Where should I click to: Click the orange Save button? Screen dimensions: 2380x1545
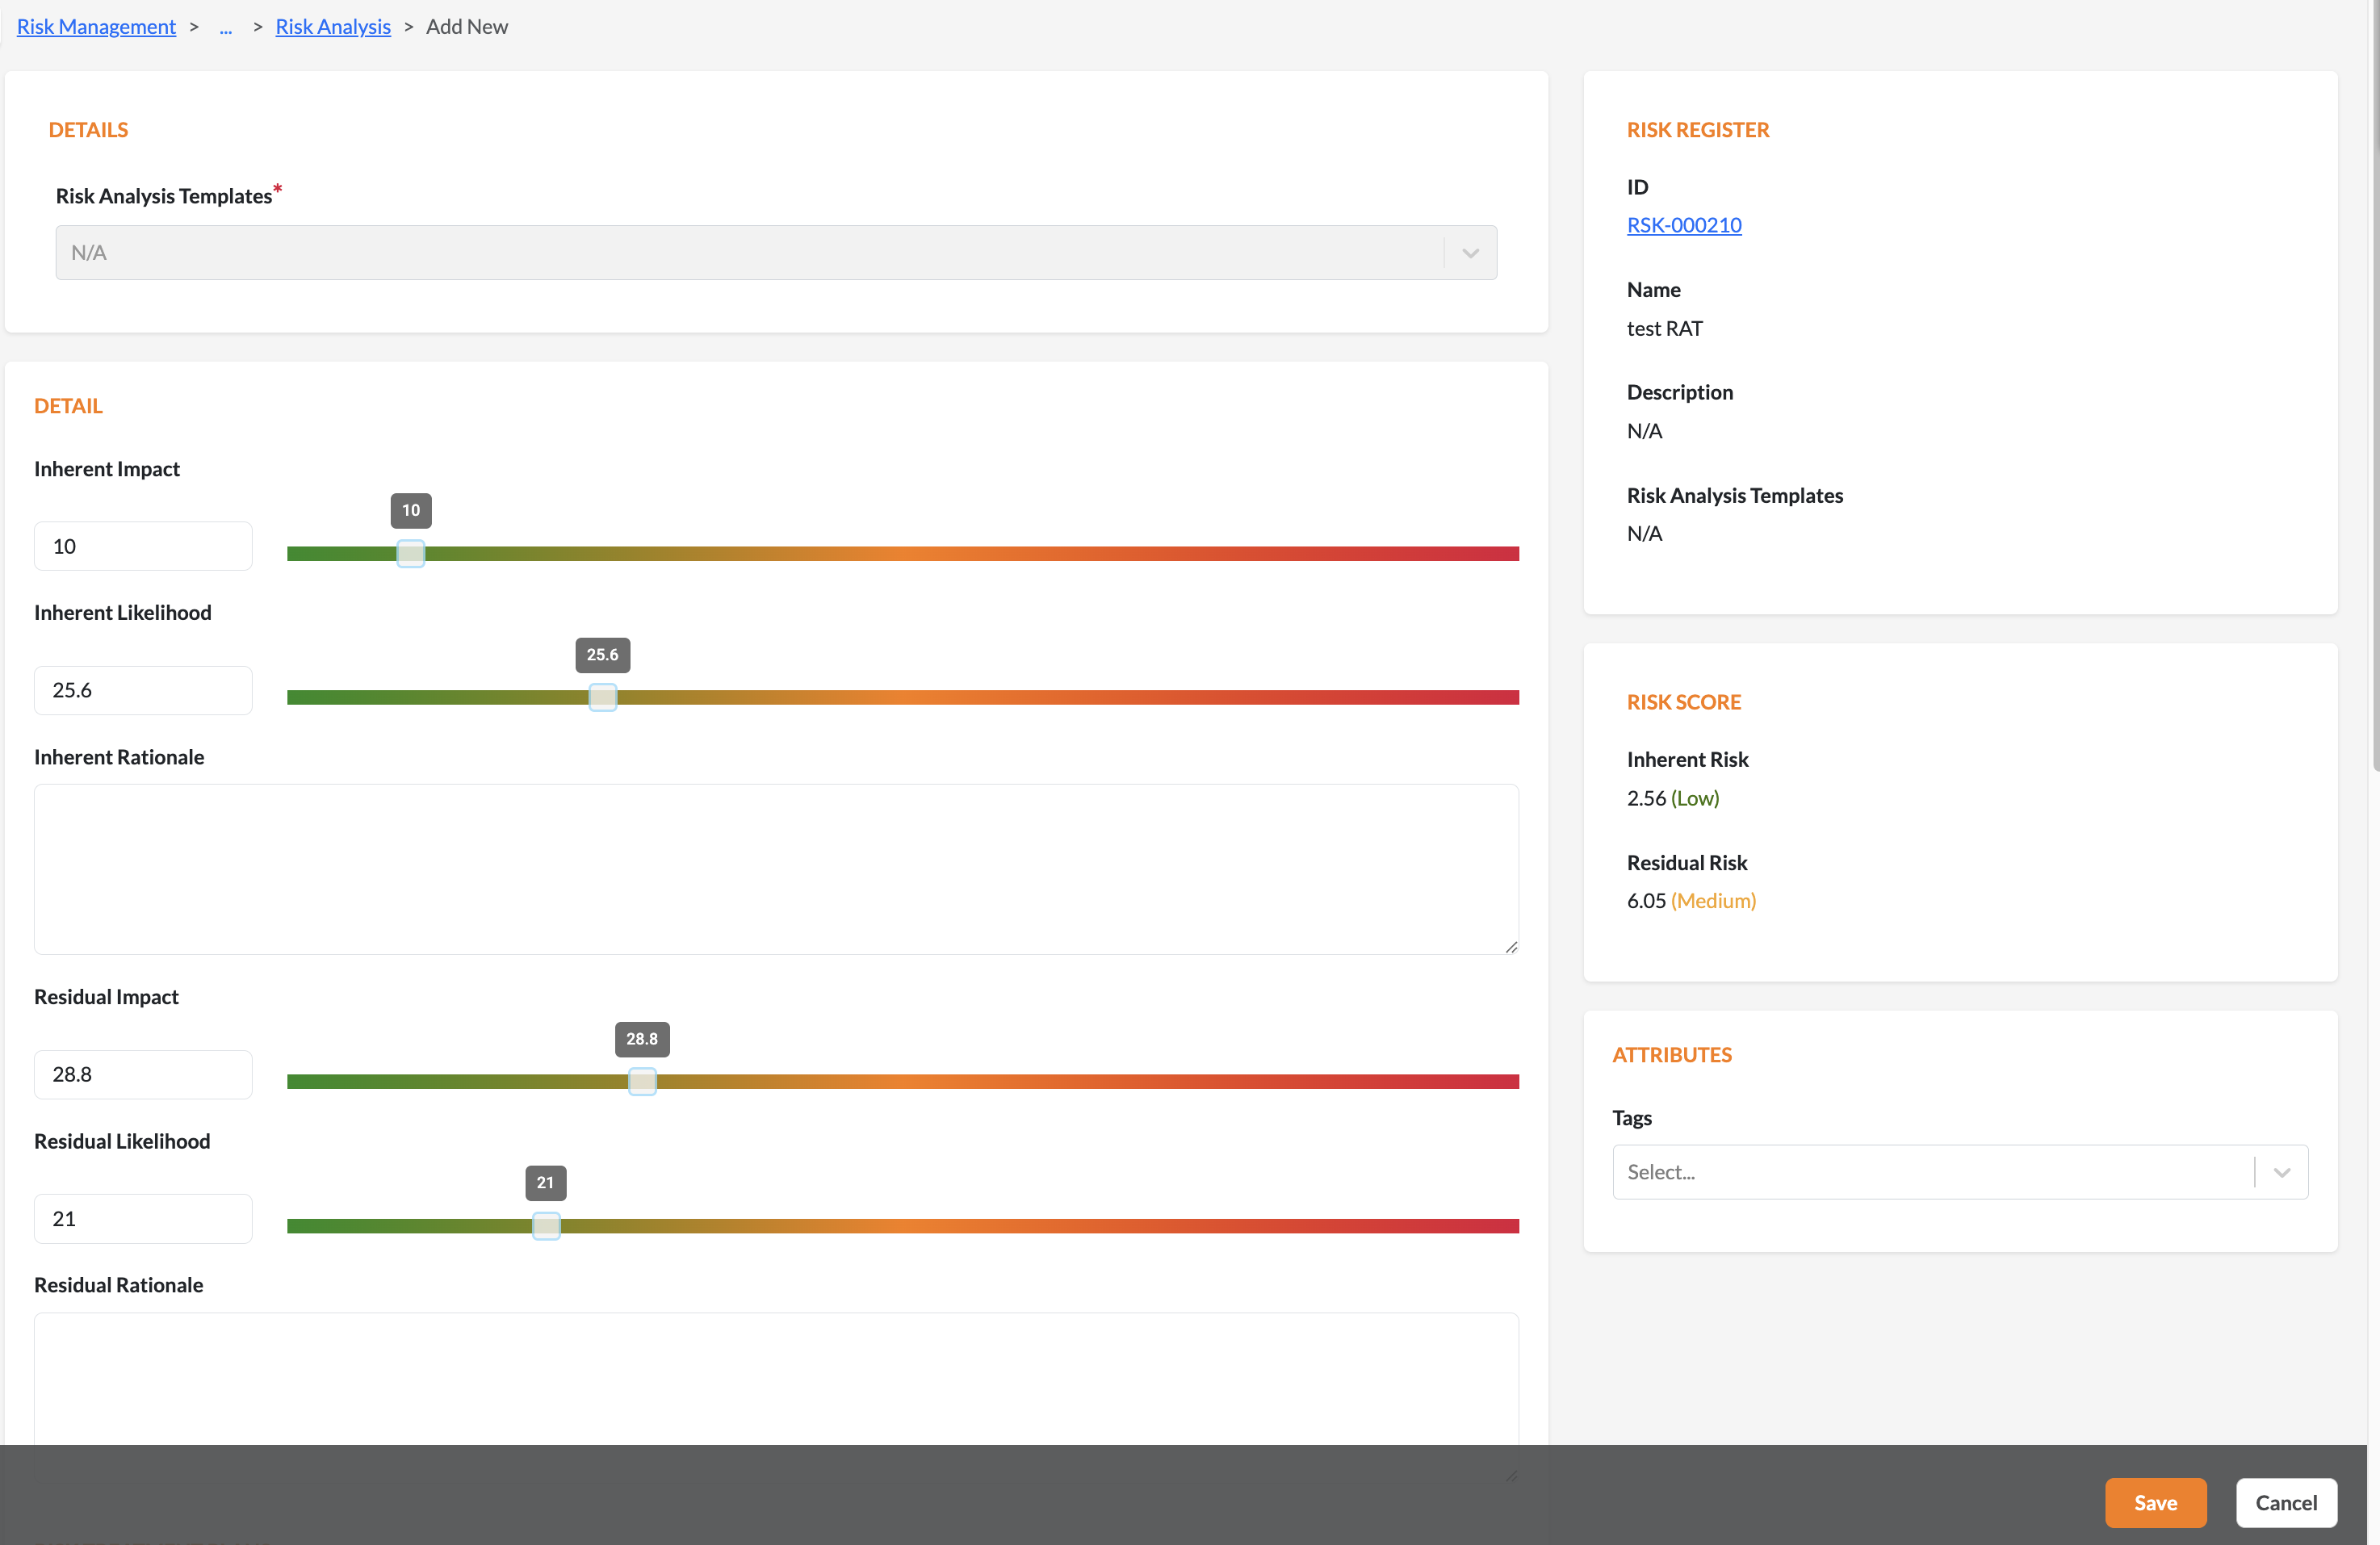(2154, 1502)
